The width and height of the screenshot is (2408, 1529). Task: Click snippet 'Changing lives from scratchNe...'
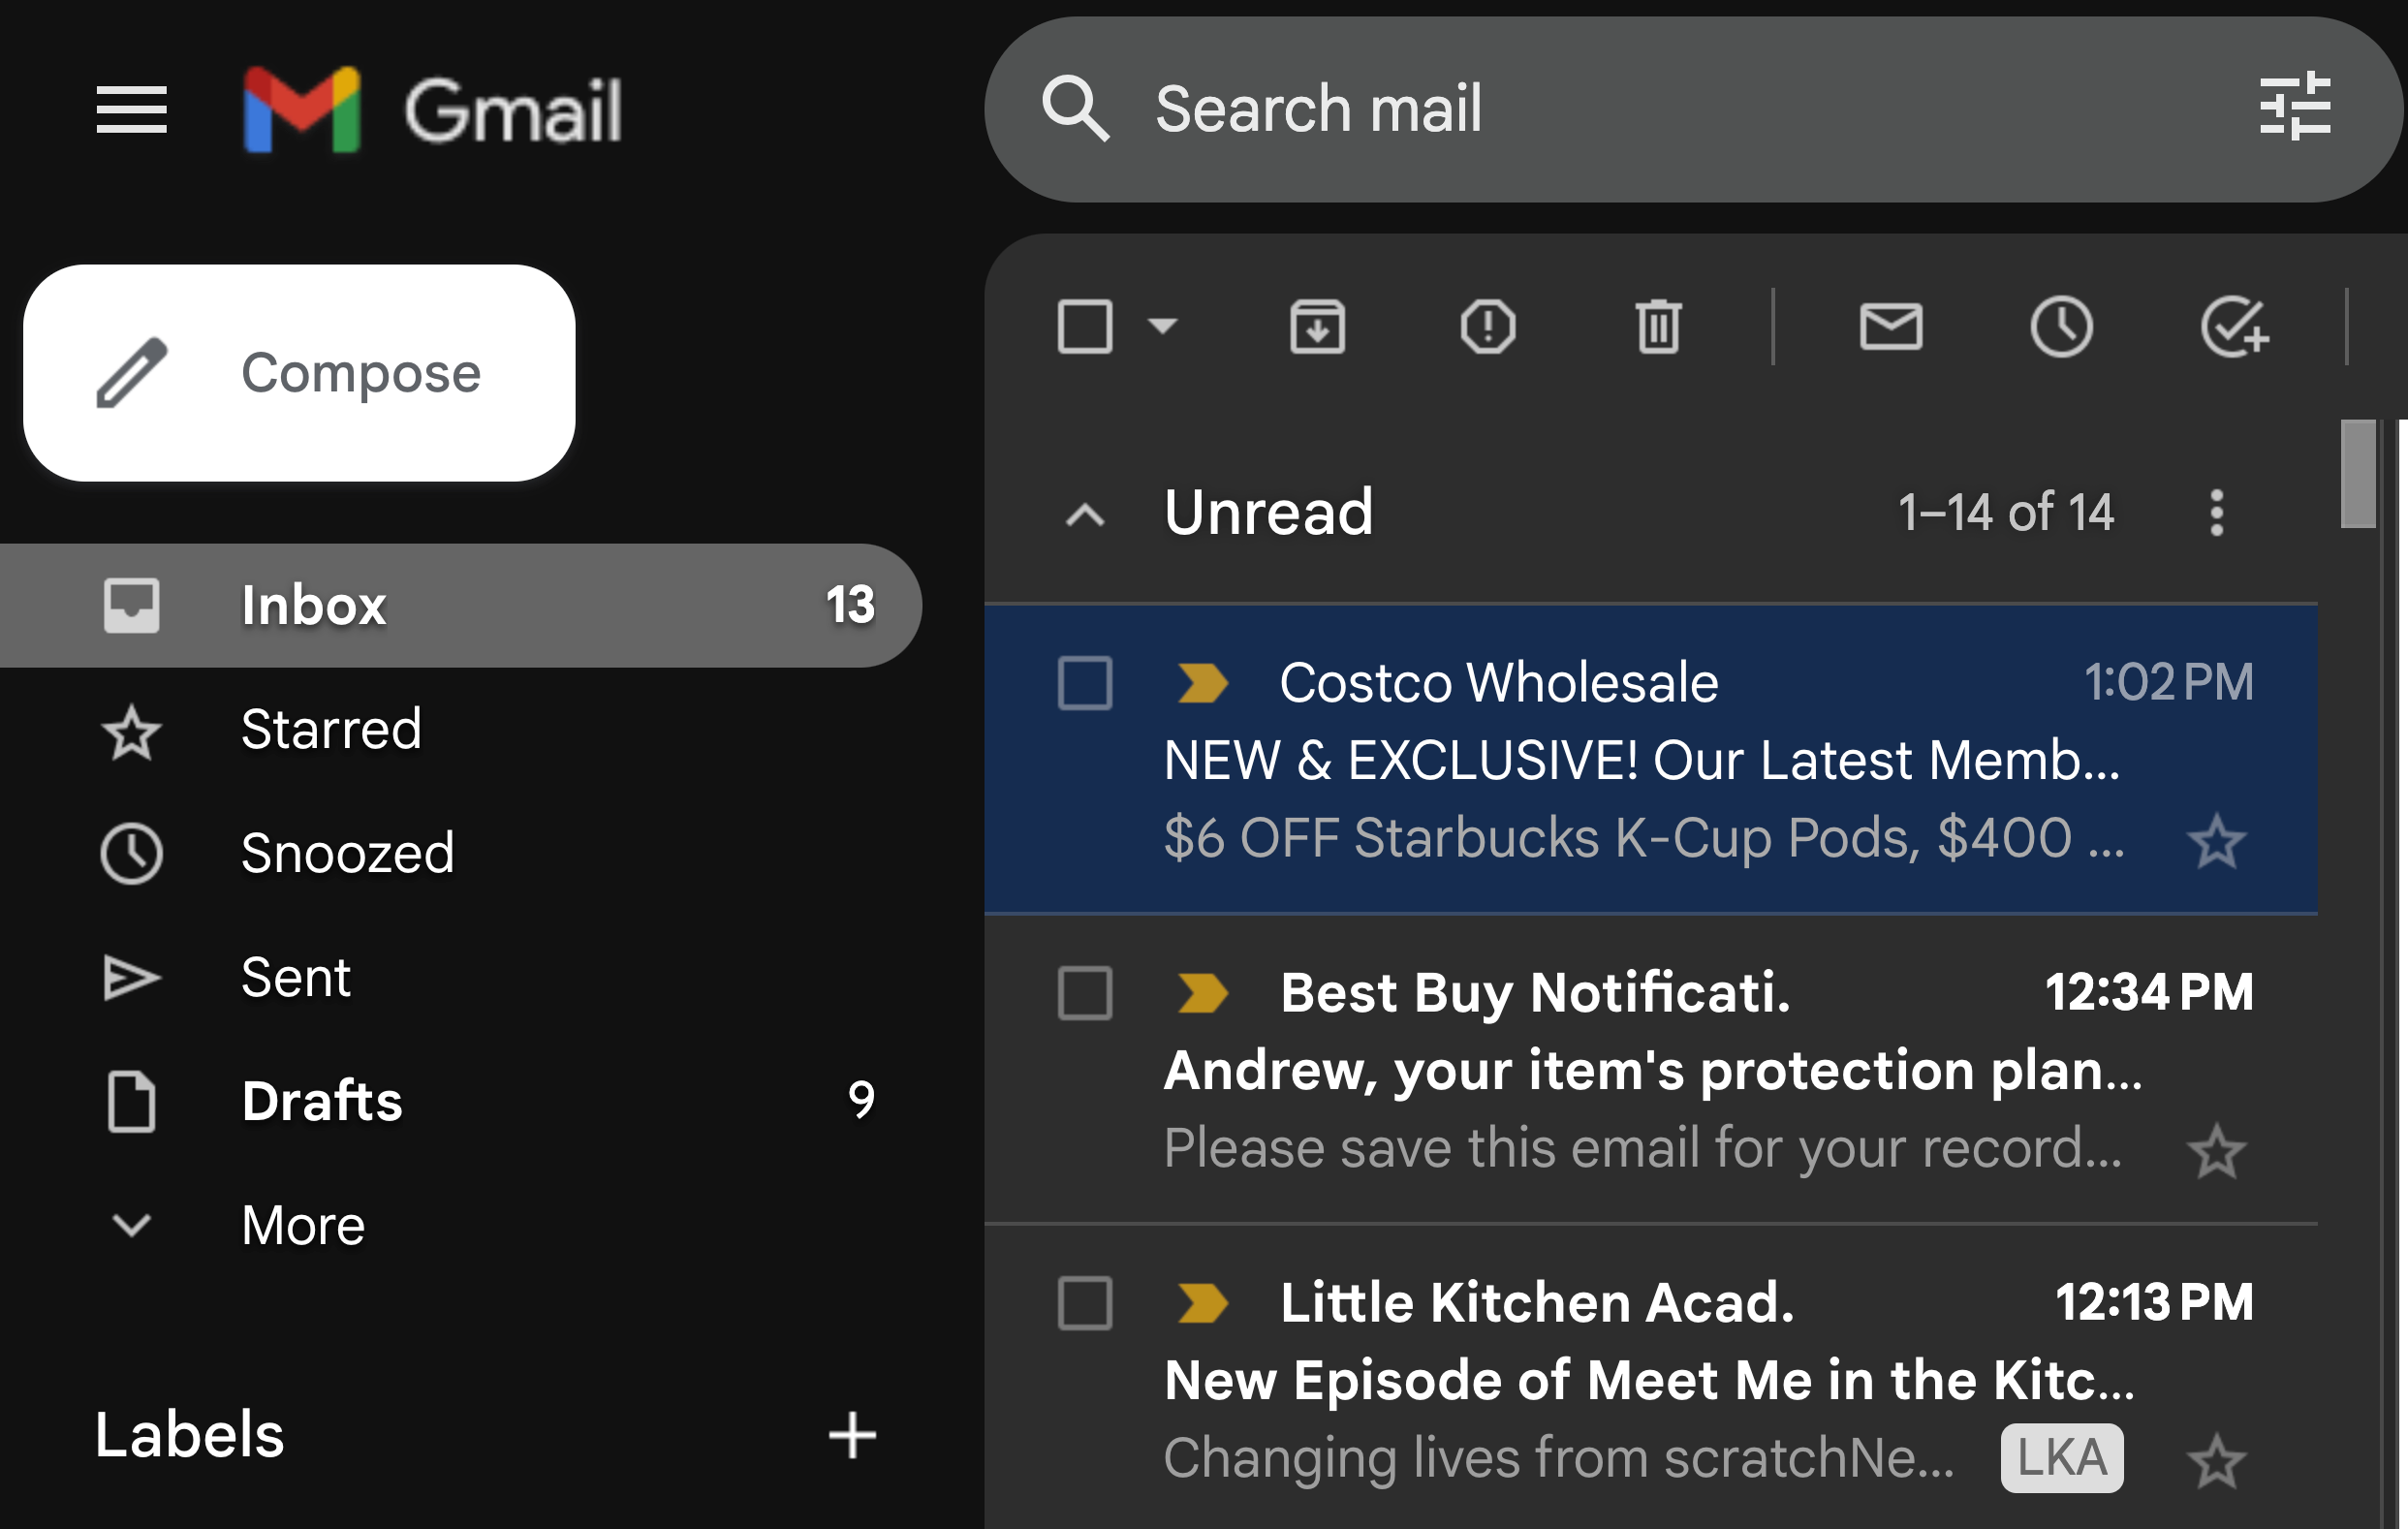[x=1558, y=1459]
